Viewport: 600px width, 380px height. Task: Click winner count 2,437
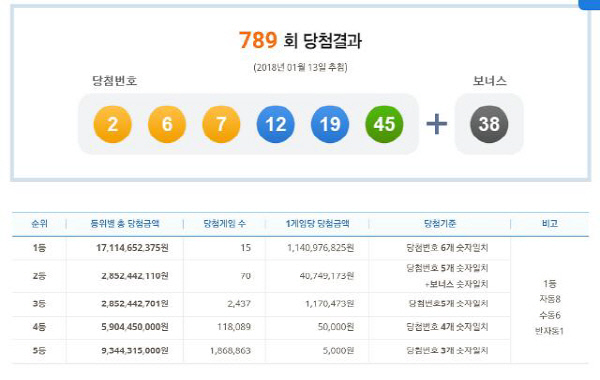tap(239, 304)
